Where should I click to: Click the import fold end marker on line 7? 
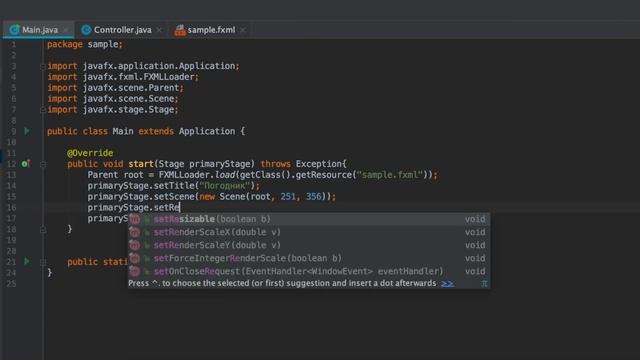point(42,109)
